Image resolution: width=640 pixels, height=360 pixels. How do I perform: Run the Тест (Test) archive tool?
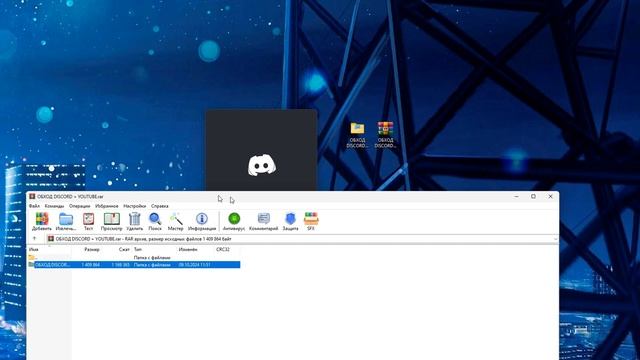tap(89, 222)
